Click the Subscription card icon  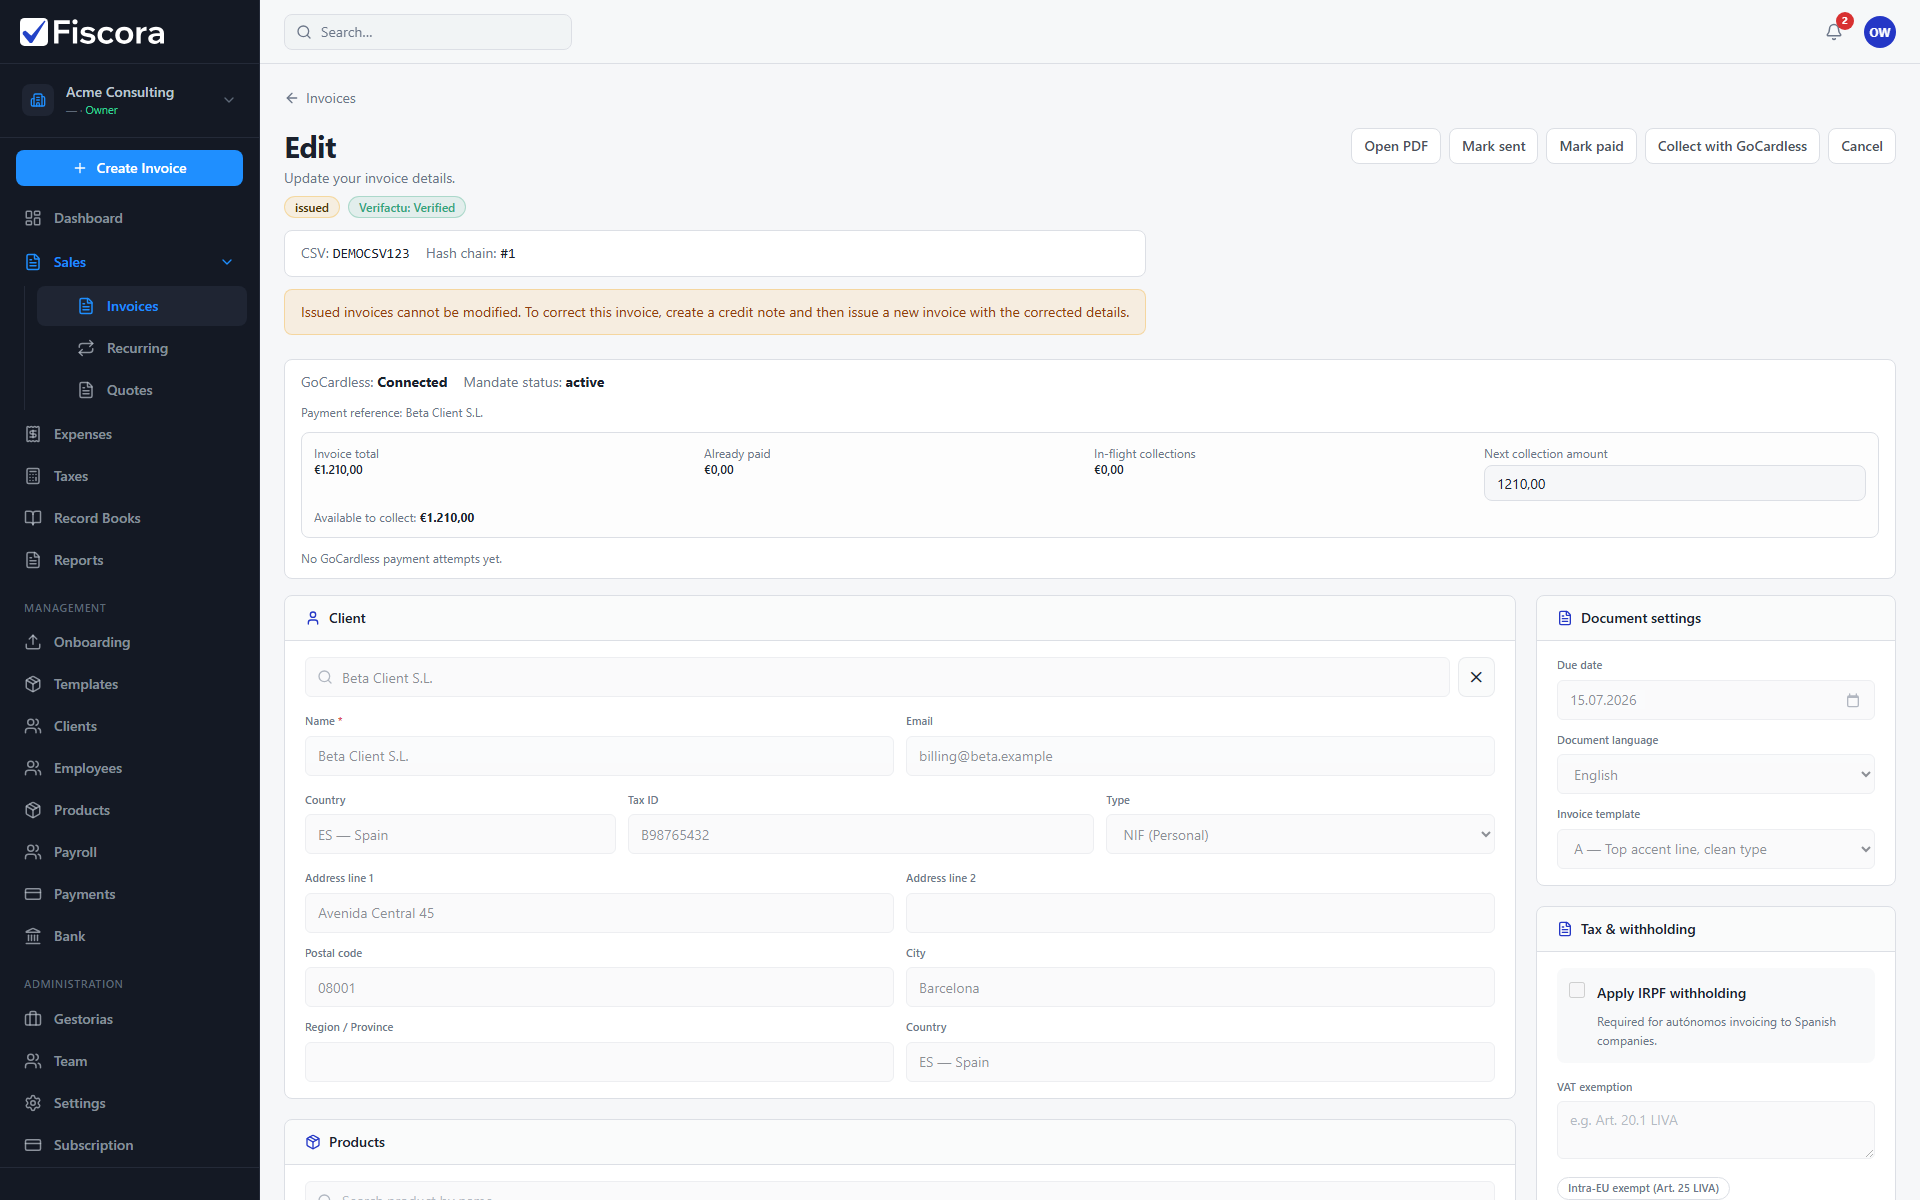(x=33, y=1145)
